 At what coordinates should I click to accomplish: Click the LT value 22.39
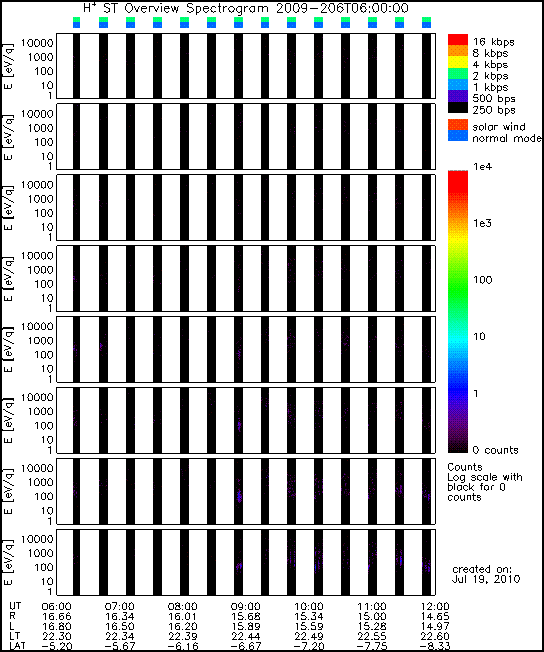183,637
